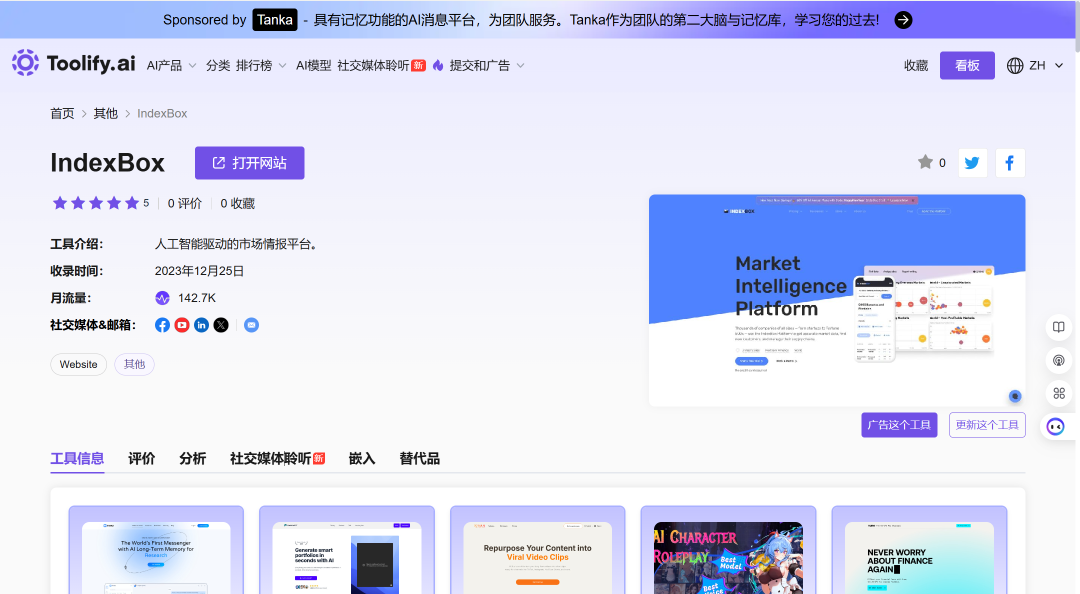Click the 其他 category tag

point(134,365)
